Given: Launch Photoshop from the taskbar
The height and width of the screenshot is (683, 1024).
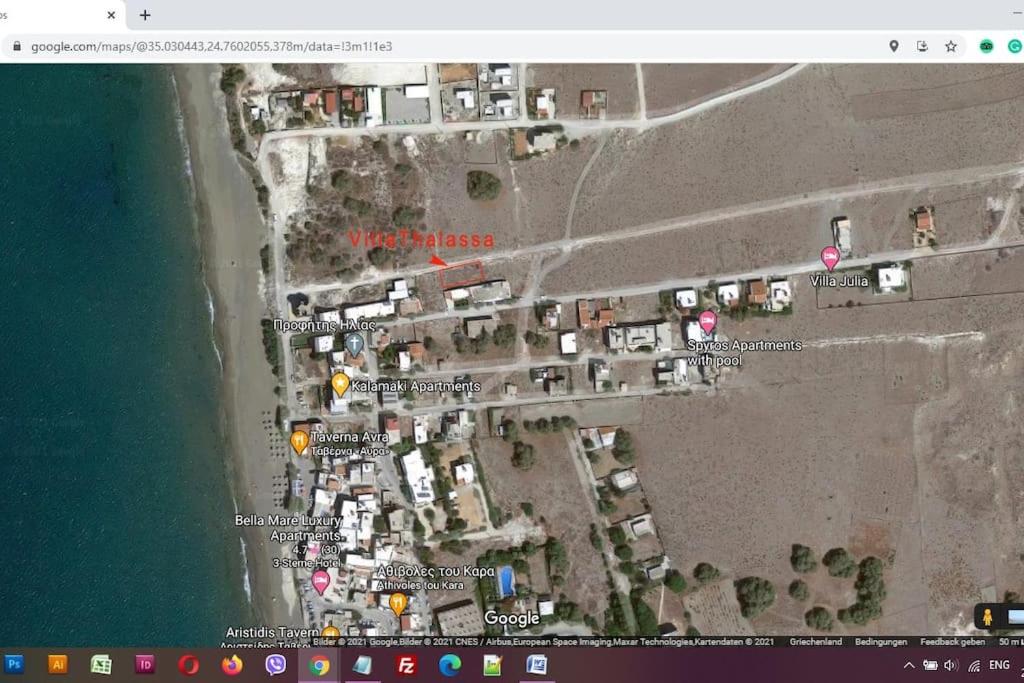Looking at the screenshot, I should [14, 665].
